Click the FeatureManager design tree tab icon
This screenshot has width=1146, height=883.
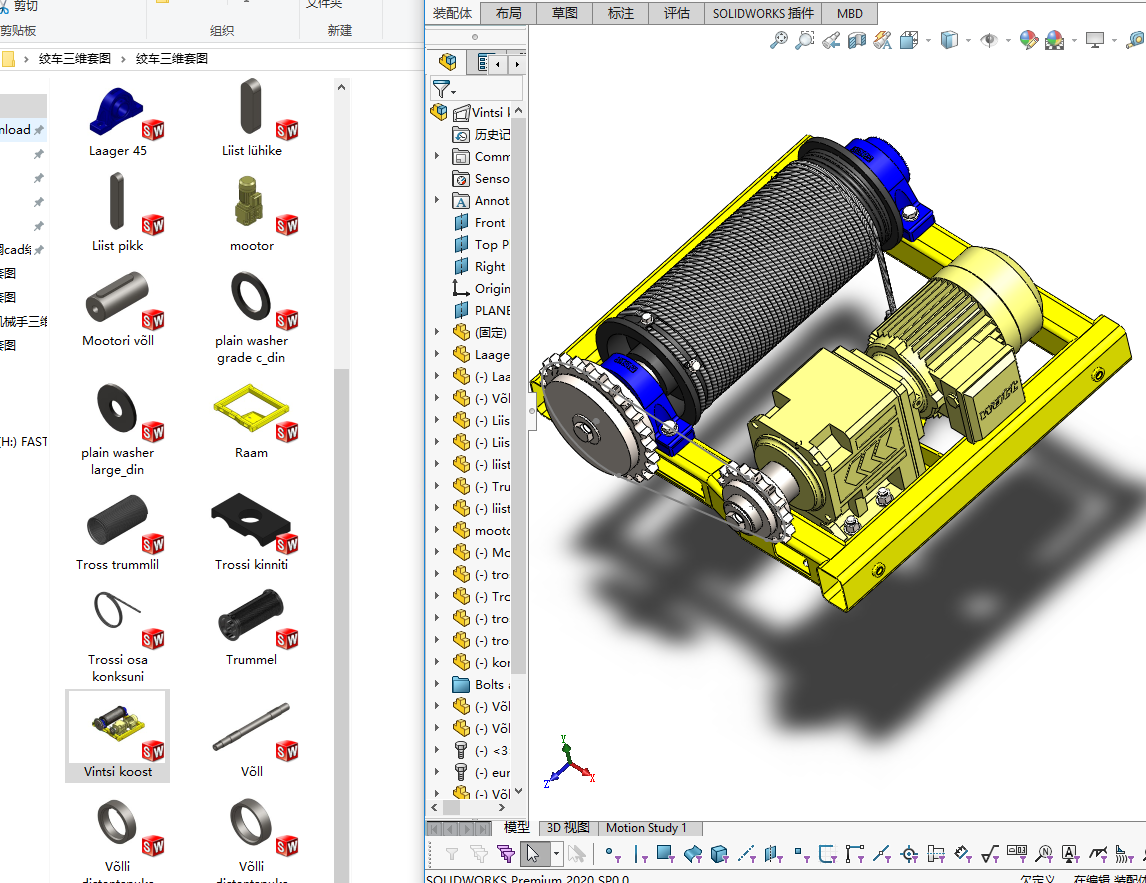pos(447,63)
